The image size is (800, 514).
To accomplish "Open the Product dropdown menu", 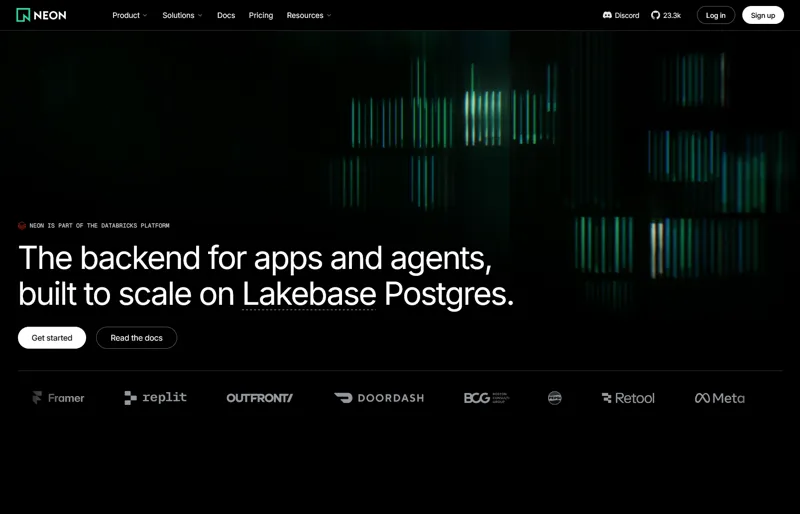I will tap(130, 15).
